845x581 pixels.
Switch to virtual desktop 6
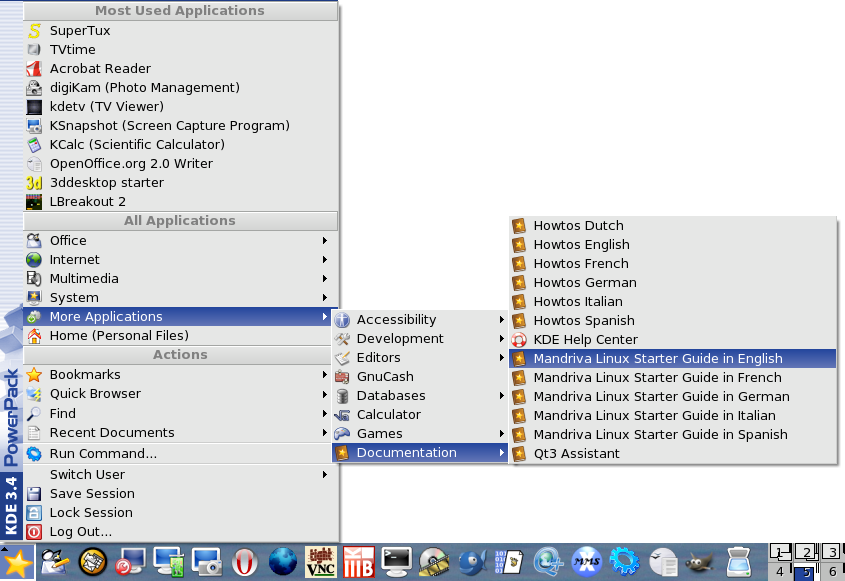coord(832,571)
